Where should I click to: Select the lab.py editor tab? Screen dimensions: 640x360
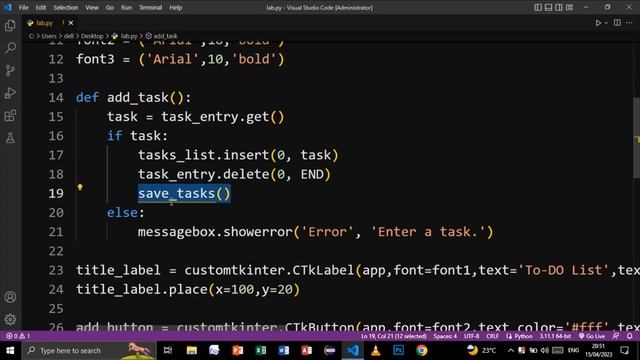point(45,23)
